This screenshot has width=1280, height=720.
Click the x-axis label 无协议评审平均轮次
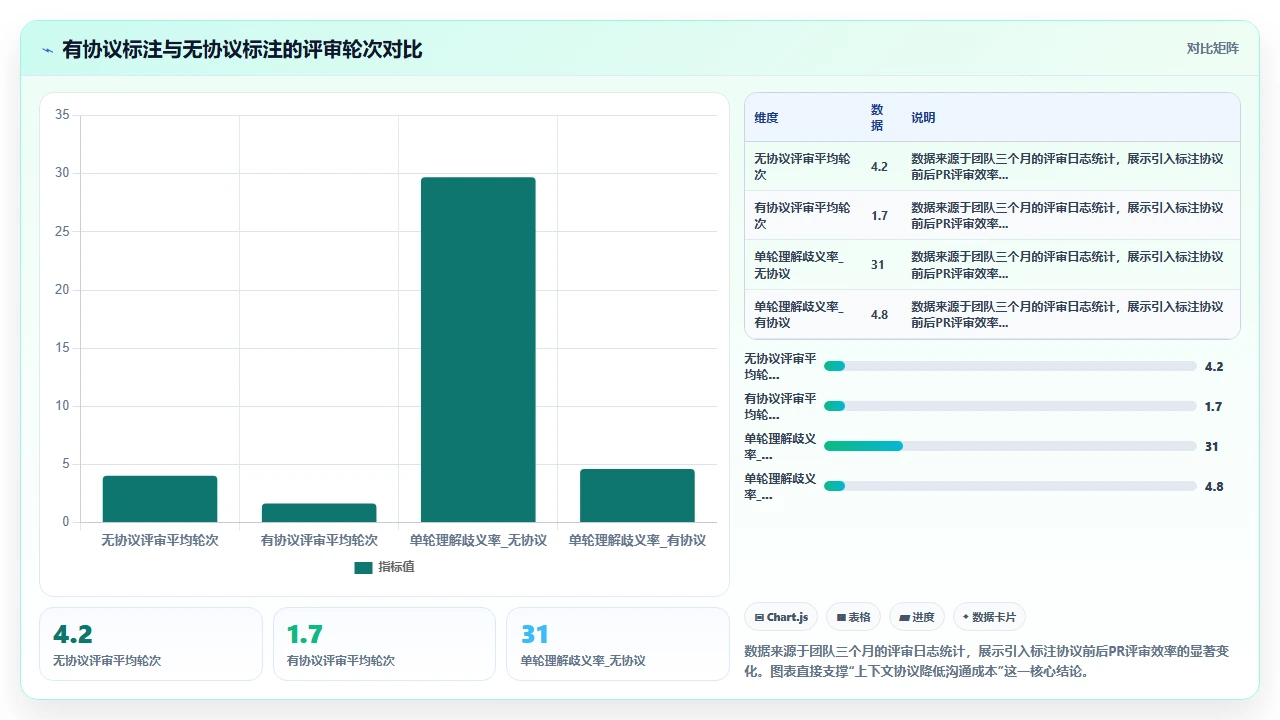point(160,541)
